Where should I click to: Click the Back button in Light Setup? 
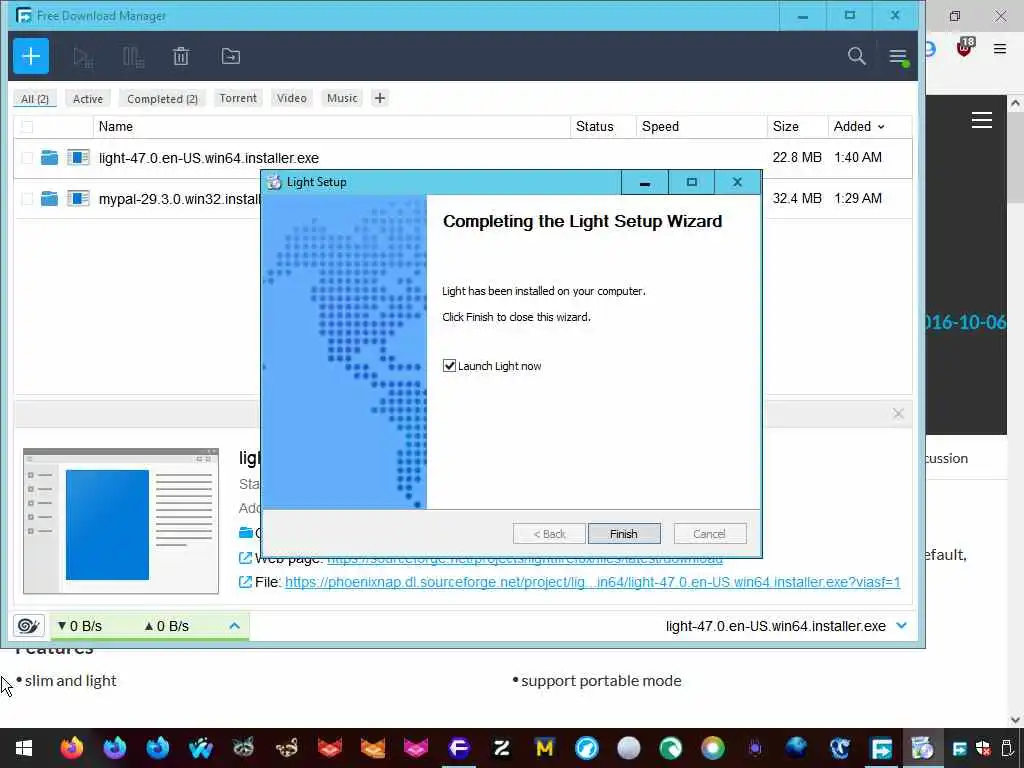549,534
